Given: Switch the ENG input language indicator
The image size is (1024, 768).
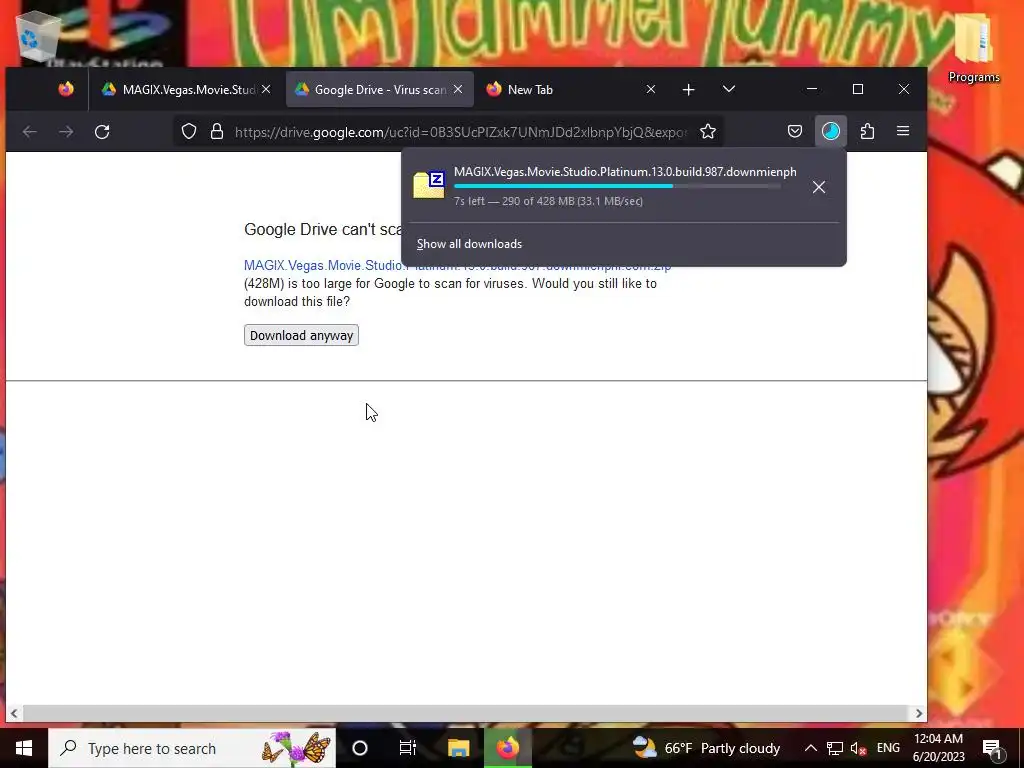Looking at the screenshot, I should 888,748.
